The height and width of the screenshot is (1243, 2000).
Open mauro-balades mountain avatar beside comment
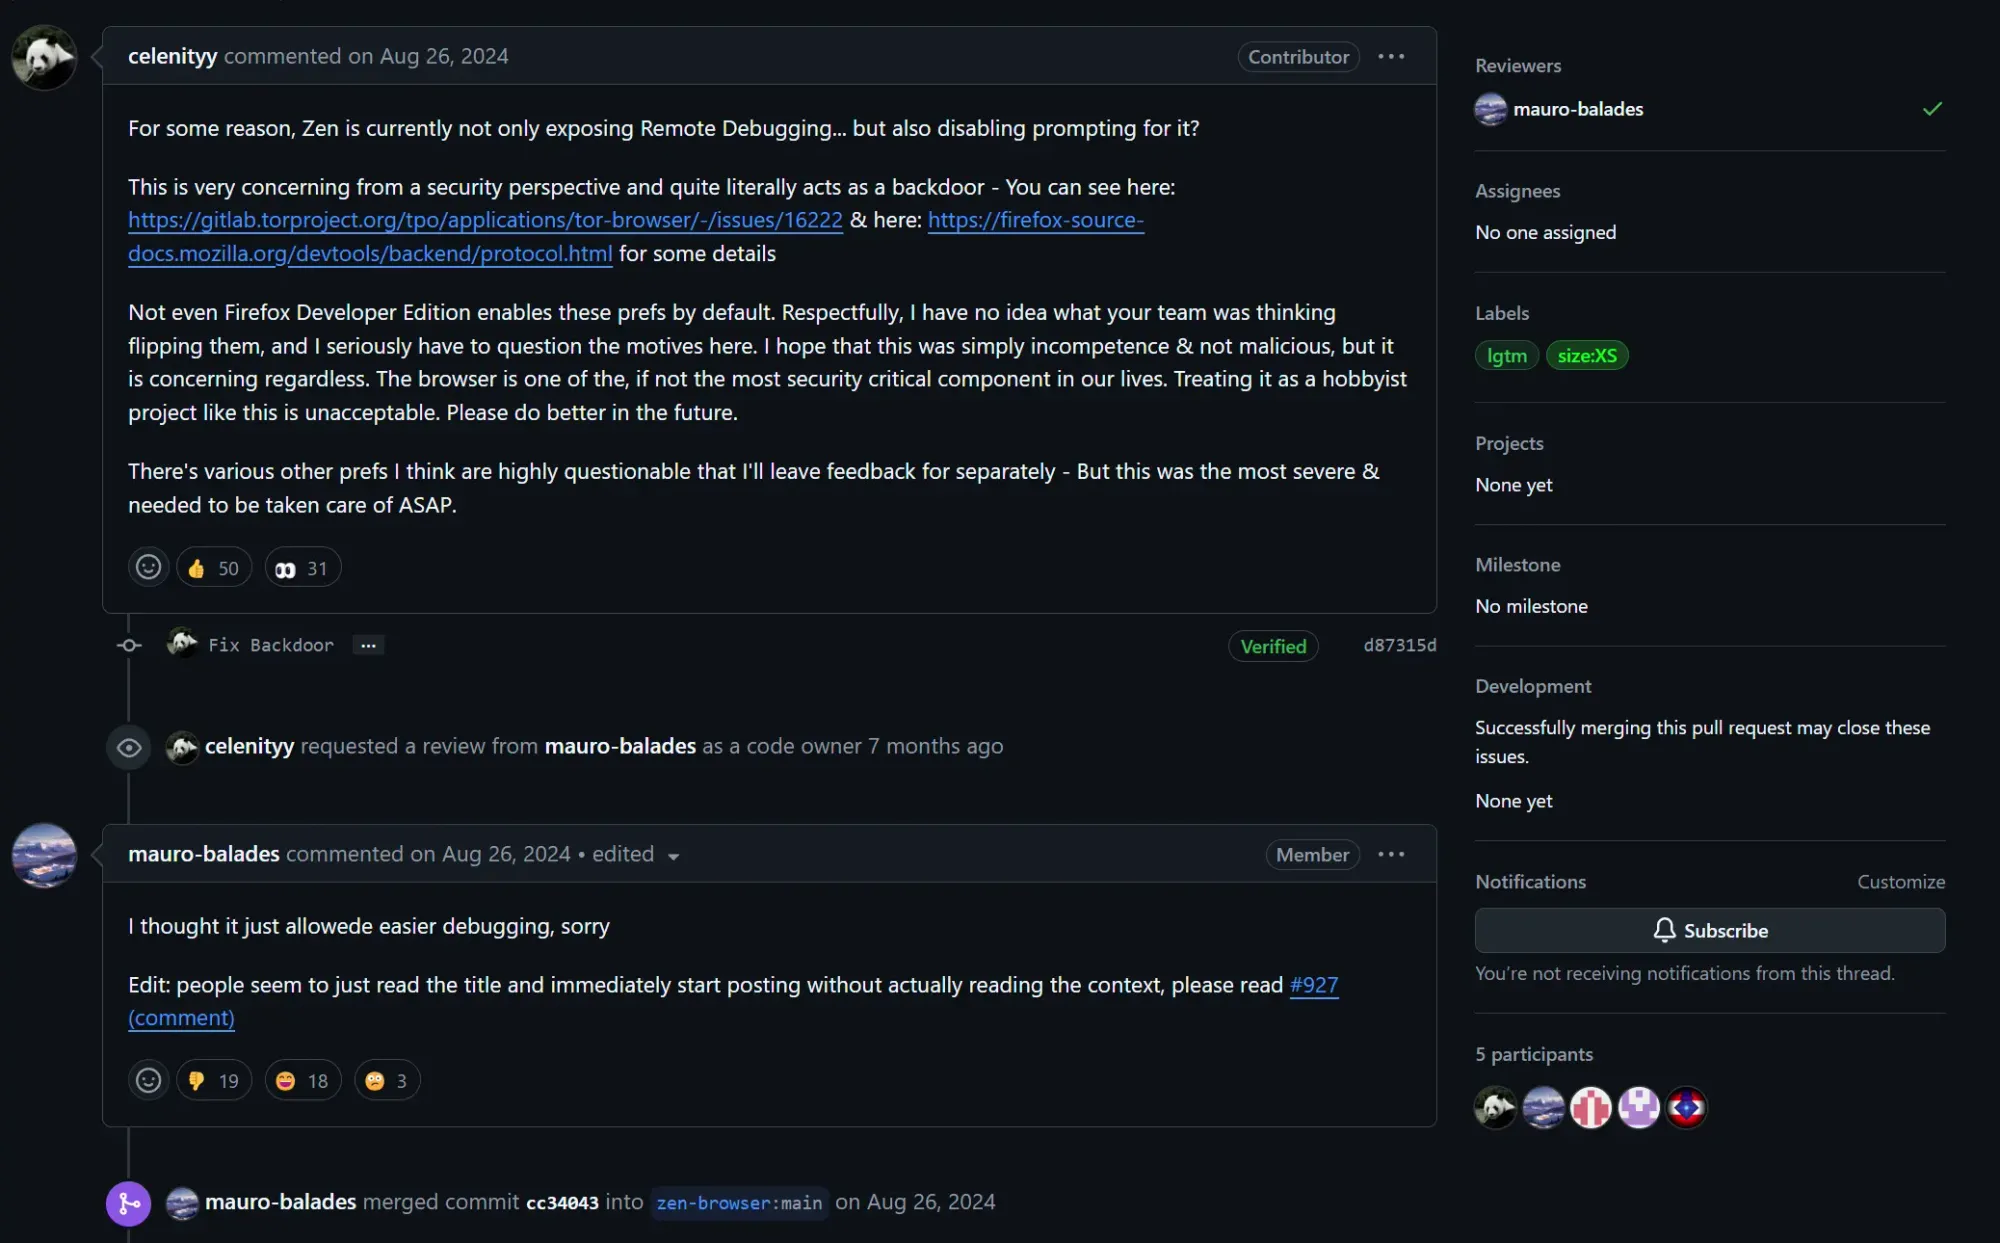click(x=44, y=856)
